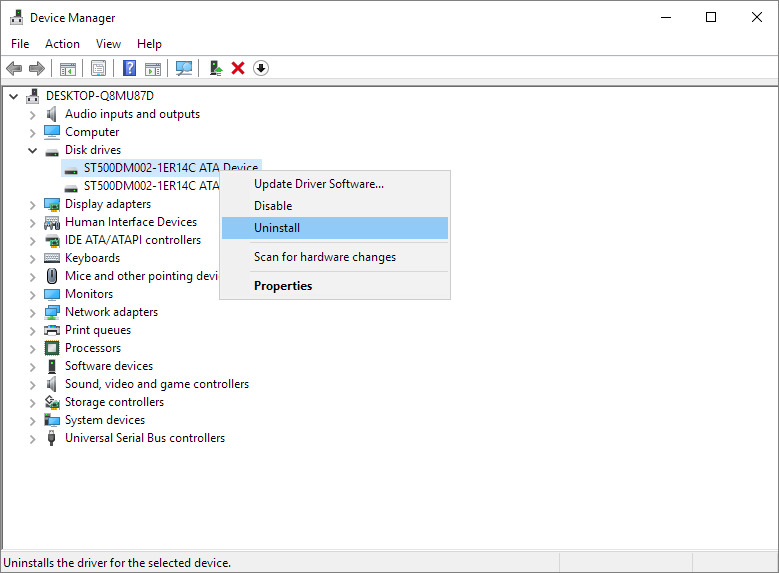Click the Disable down-arrow toolbar icon

(x=261, y=68)
